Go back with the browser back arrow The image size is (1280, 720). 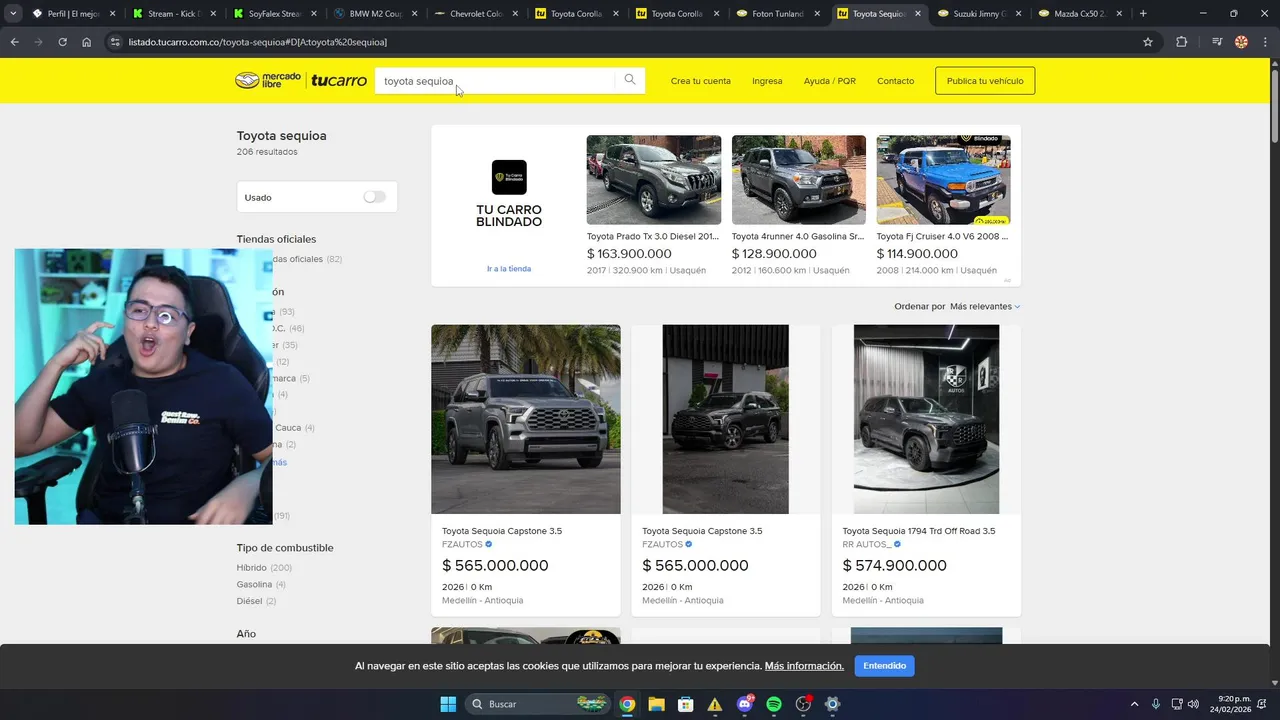[x=14, y=42]
